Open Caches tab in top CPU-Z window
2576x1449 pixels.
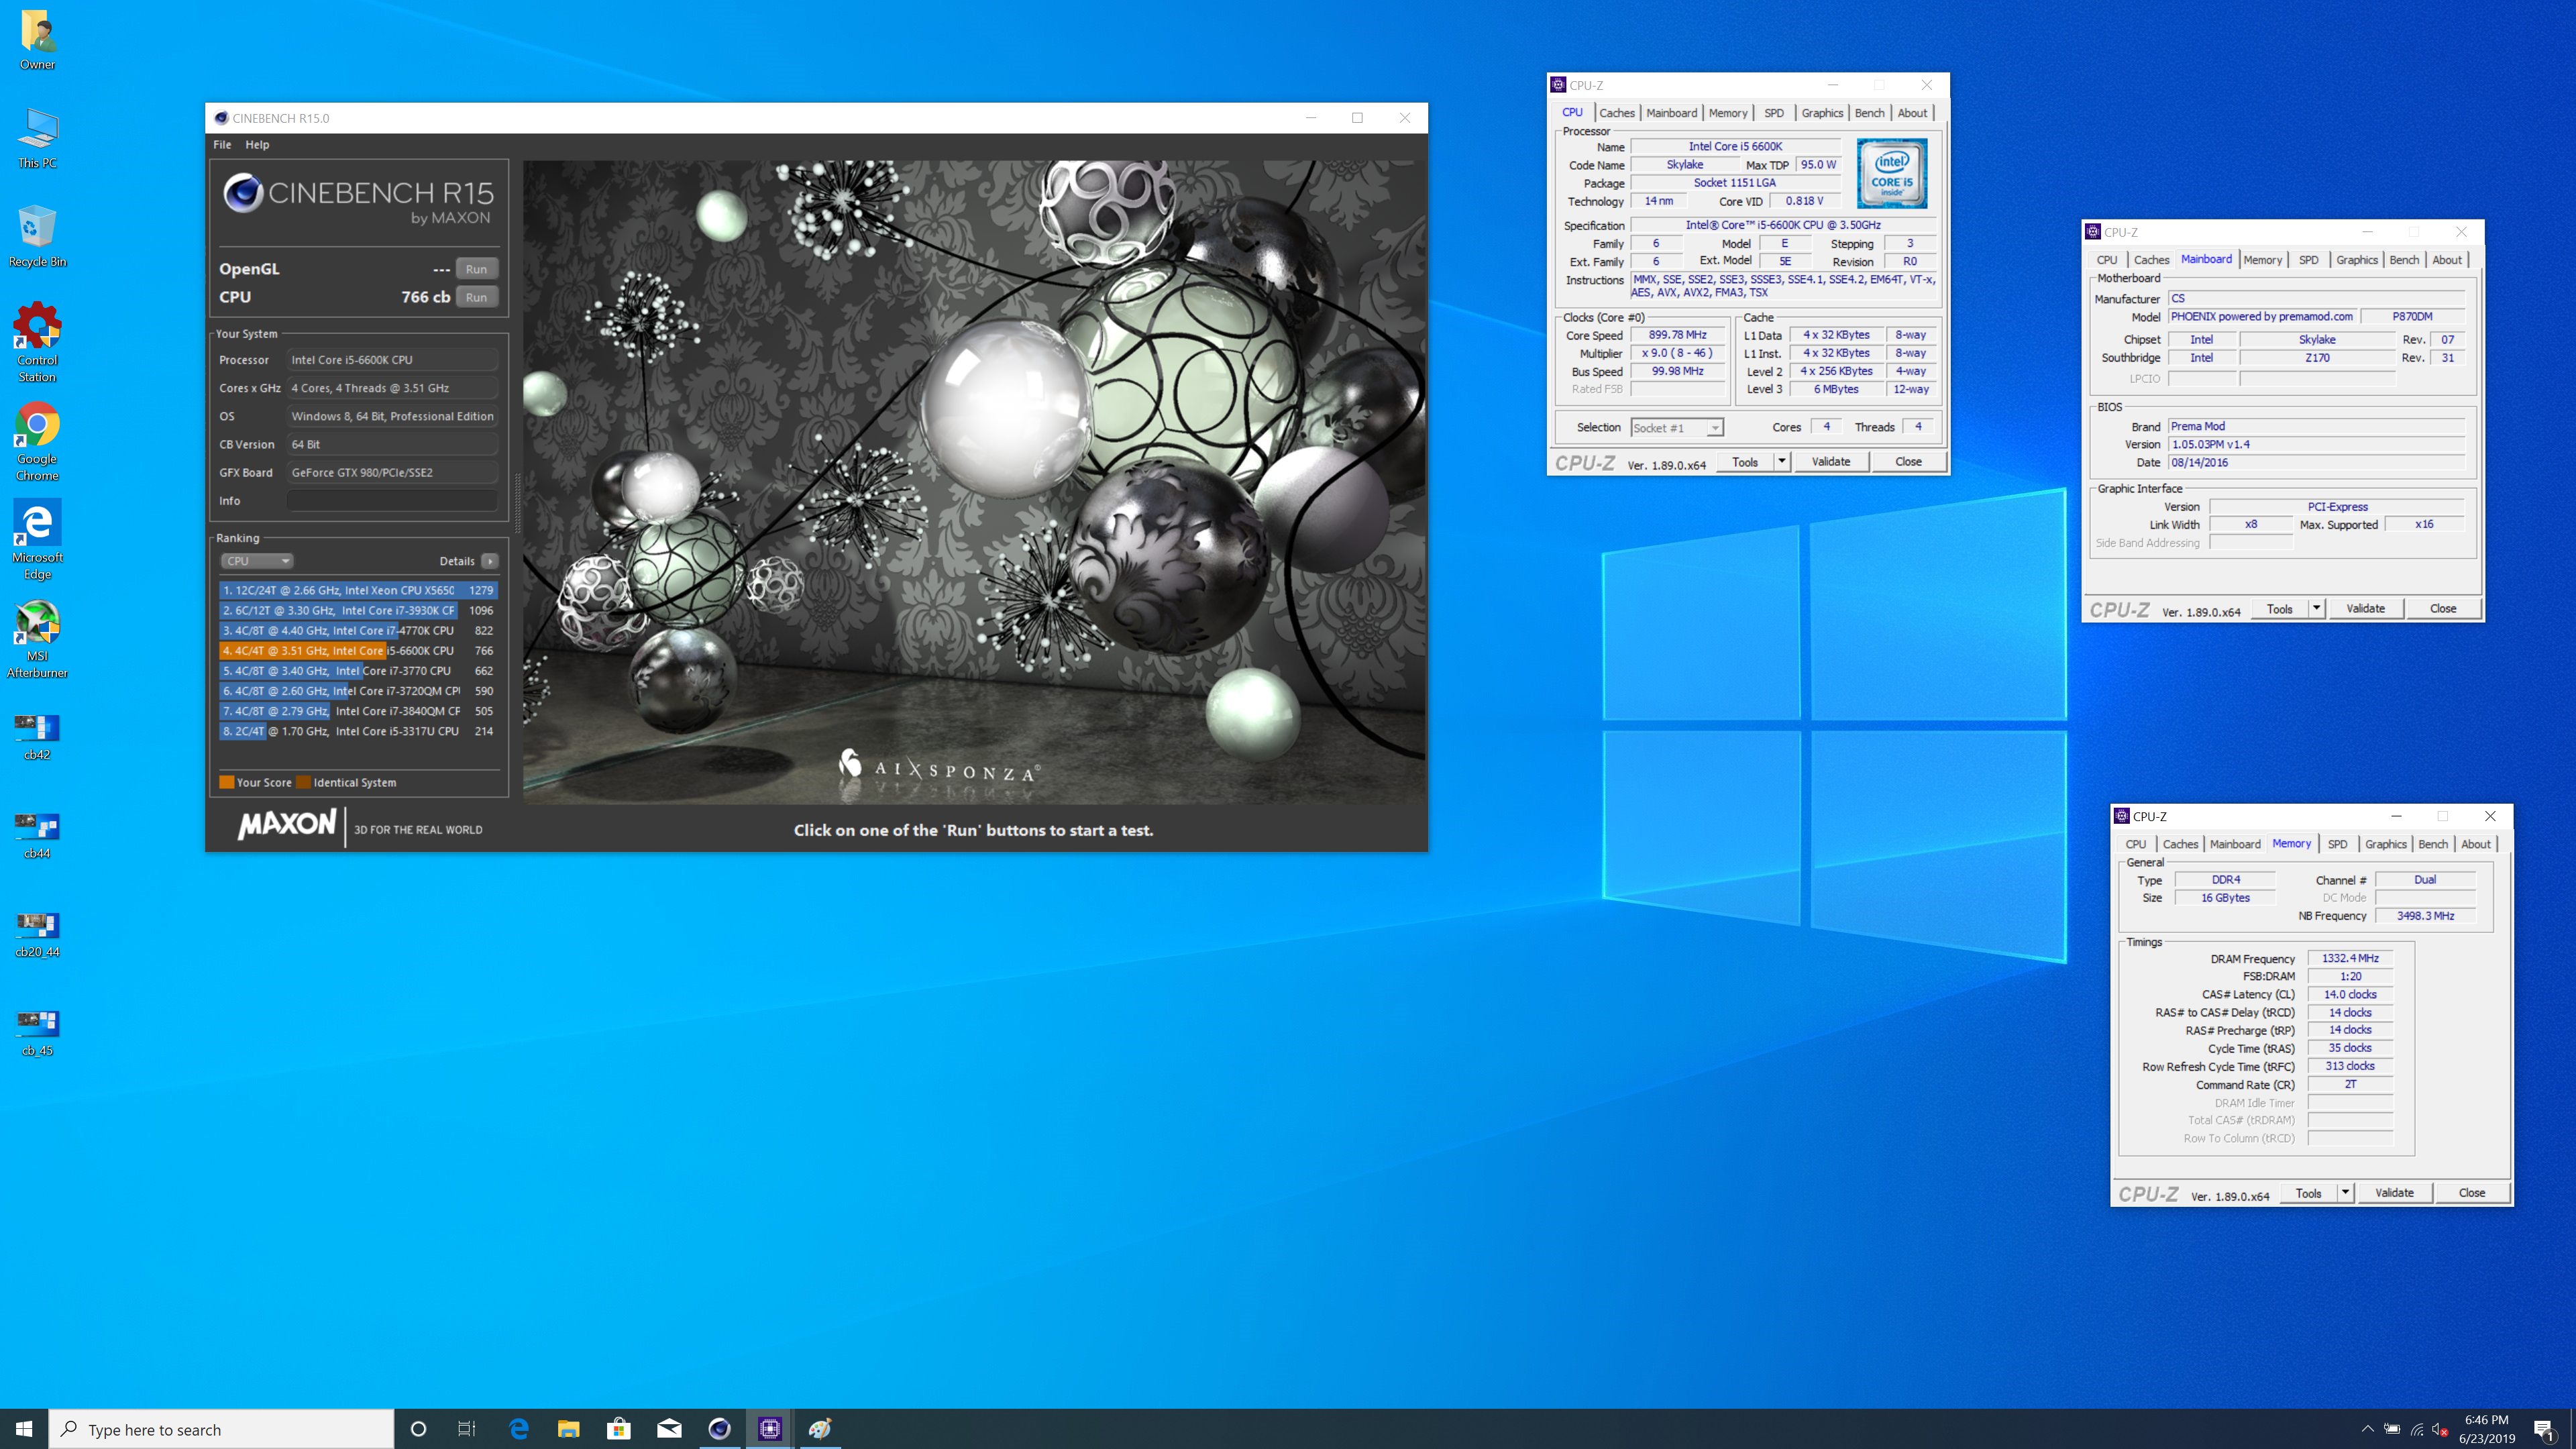tap(1616, 113)
